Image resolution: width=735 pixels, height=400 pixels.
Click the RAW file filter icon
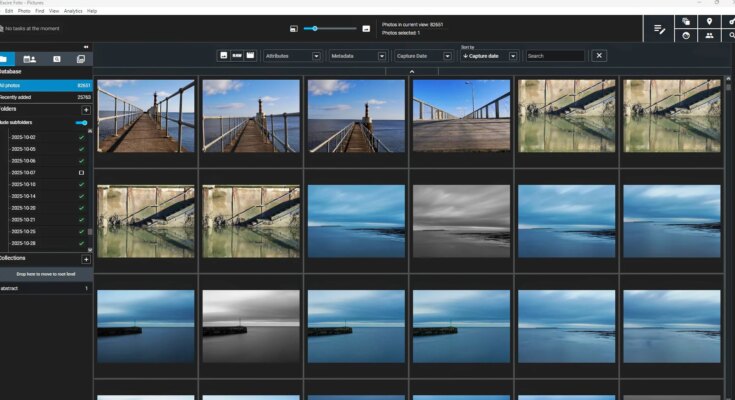point(237,56)
